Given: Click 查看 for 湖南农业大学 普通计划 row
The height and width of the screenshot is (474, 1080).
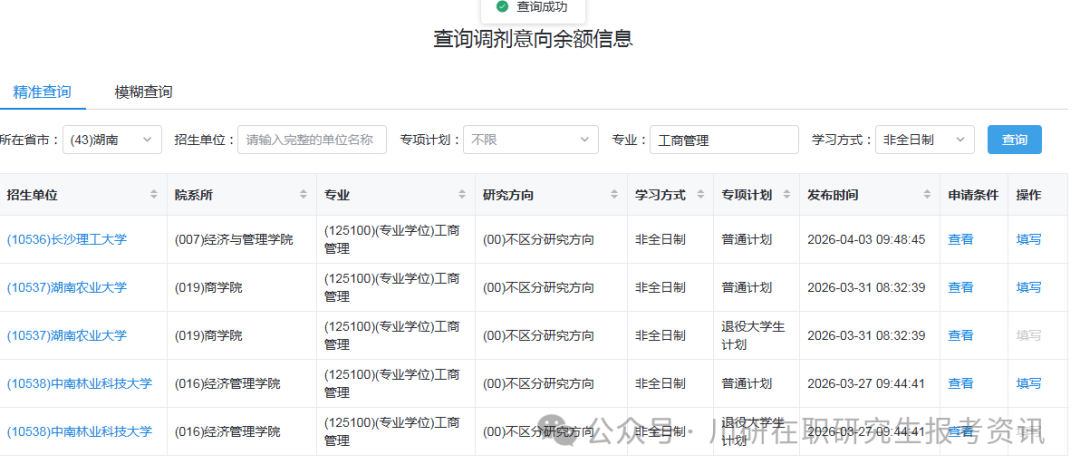Looking at the screenshot, I should point(960,287).
